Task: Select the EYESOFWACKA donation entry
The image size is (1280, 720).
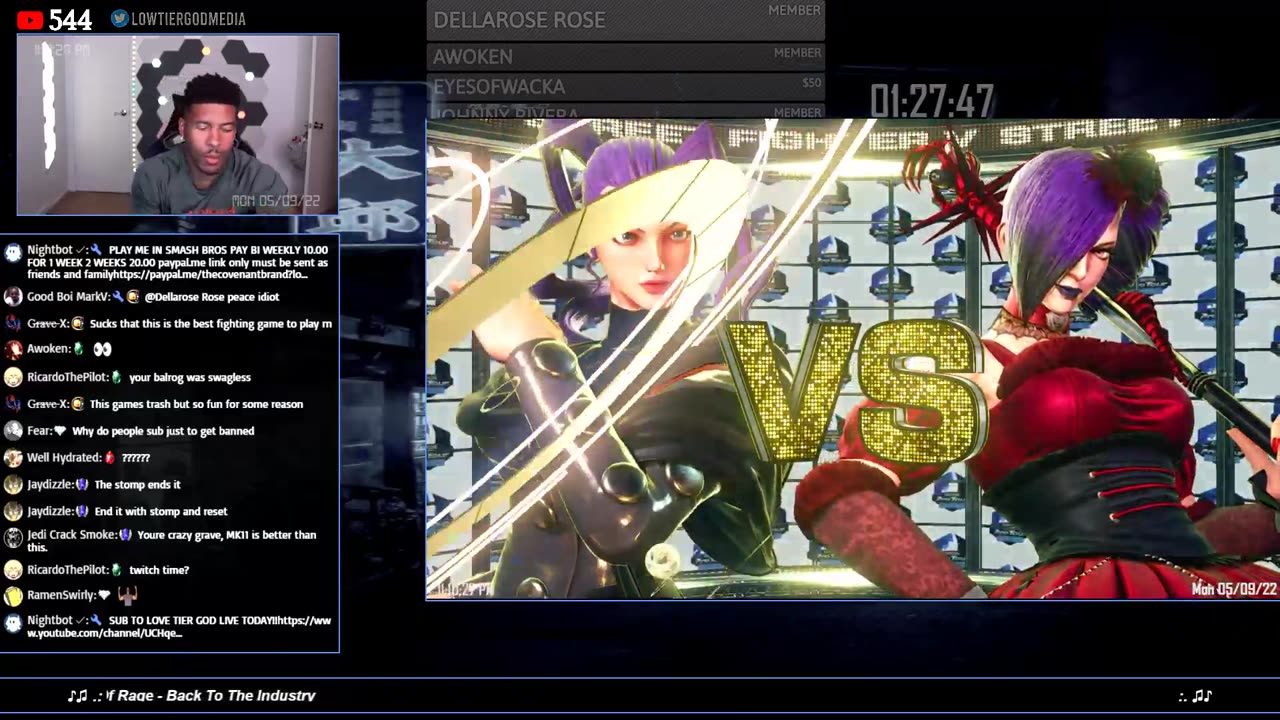Action: tap(626, 87)
